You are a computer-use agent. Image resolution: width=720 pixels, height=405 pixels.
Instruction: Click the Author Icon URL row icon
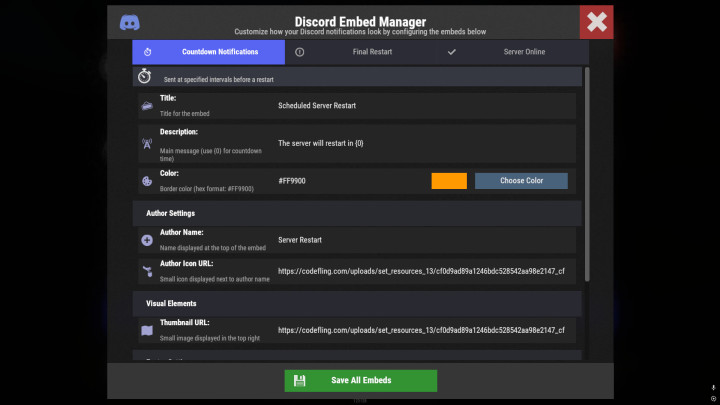[147, 271]
